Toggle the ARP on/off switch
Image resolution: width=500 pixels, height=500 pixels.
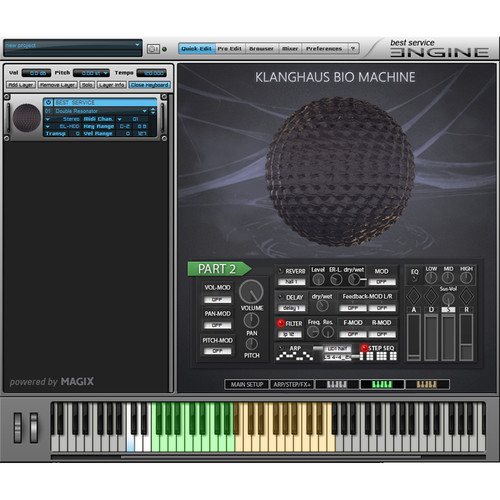coord(281,348)
